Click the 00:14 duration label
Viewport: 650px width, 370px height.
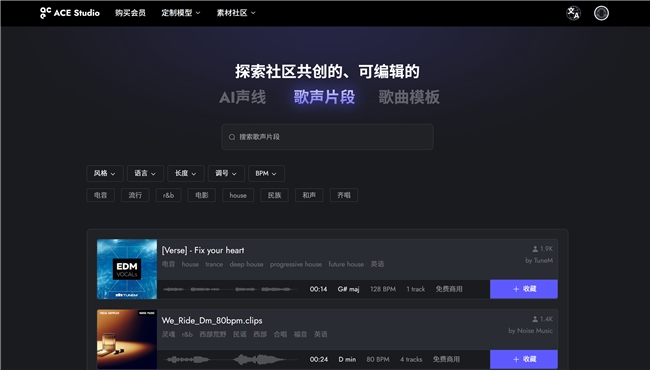(318, 289)
